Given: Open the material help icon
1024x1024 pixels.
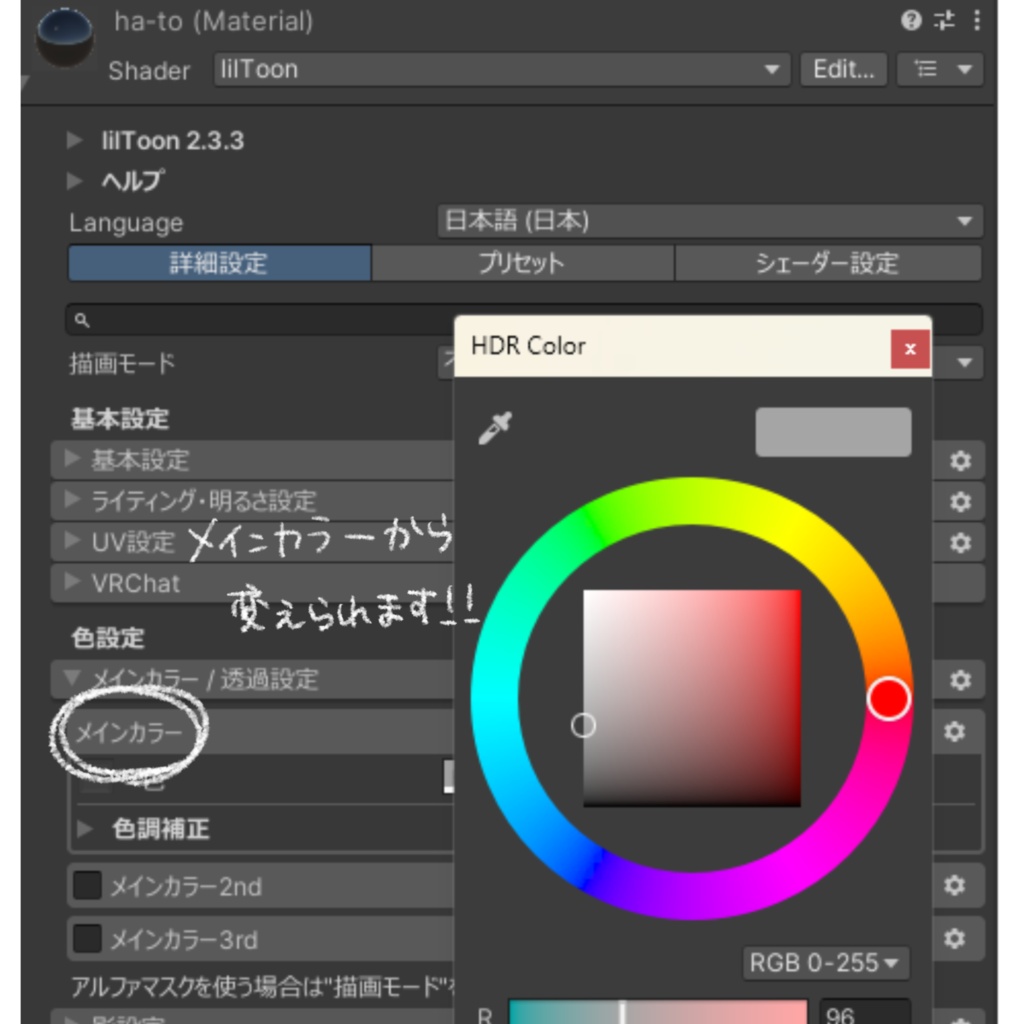Looking at the screenshot, I should (911, 21).
